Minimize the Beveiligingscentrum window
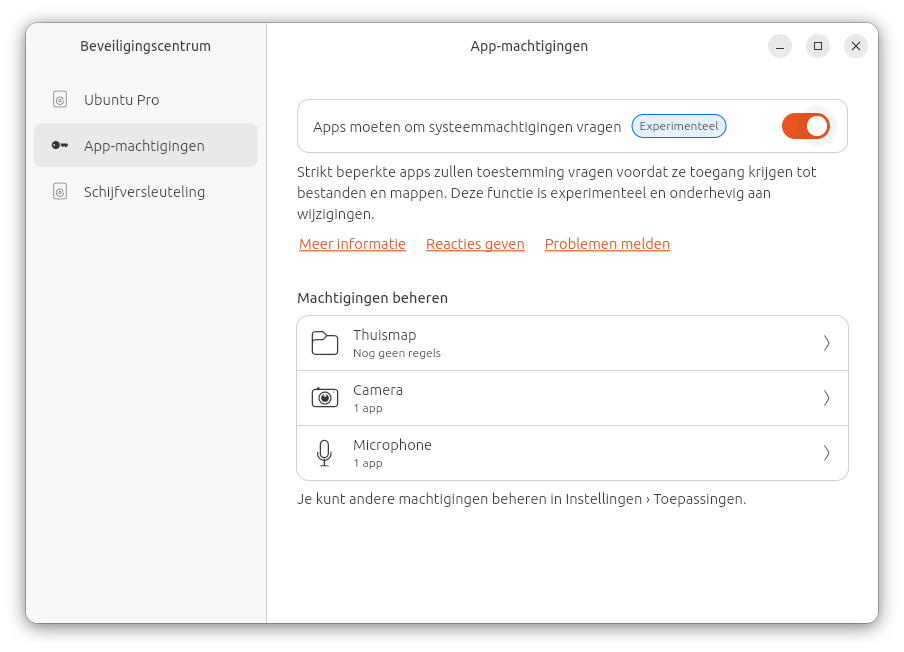Image resolution: width=904 pixels, height=652 pixels. [780, 46]
